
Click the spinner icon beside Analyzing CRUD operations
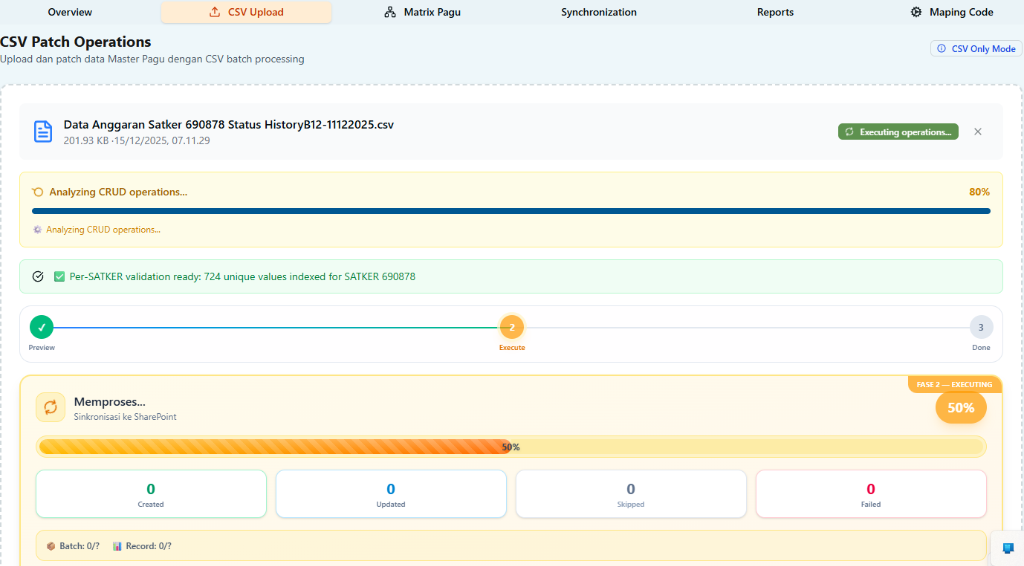click(38, 192)
